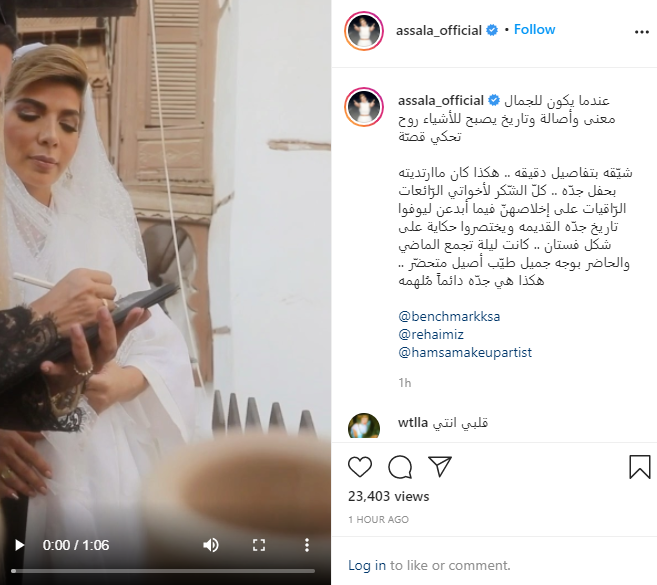Viewport: 657px width, 585px height.
Task: Follow assala_official account
Action: click(534, 30)
